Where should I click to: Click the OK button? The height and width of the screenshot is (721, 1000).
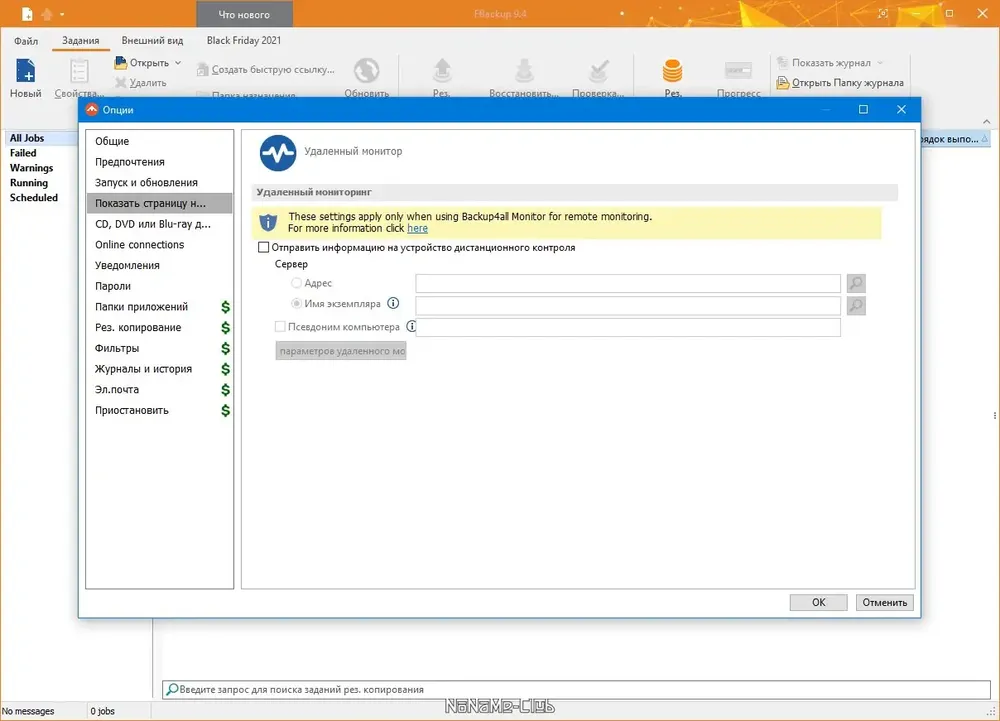click(818, 602)
